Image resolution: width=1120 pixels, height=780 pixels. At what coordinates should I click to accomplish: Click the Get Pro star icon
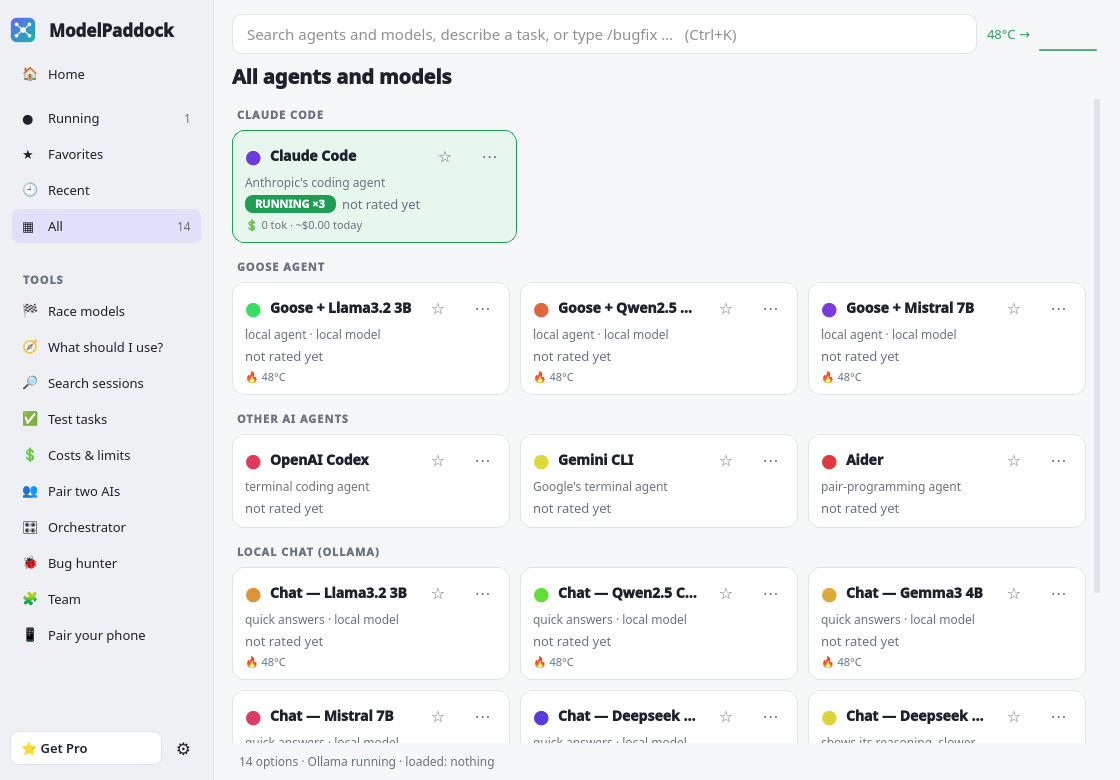pos(29,749)
